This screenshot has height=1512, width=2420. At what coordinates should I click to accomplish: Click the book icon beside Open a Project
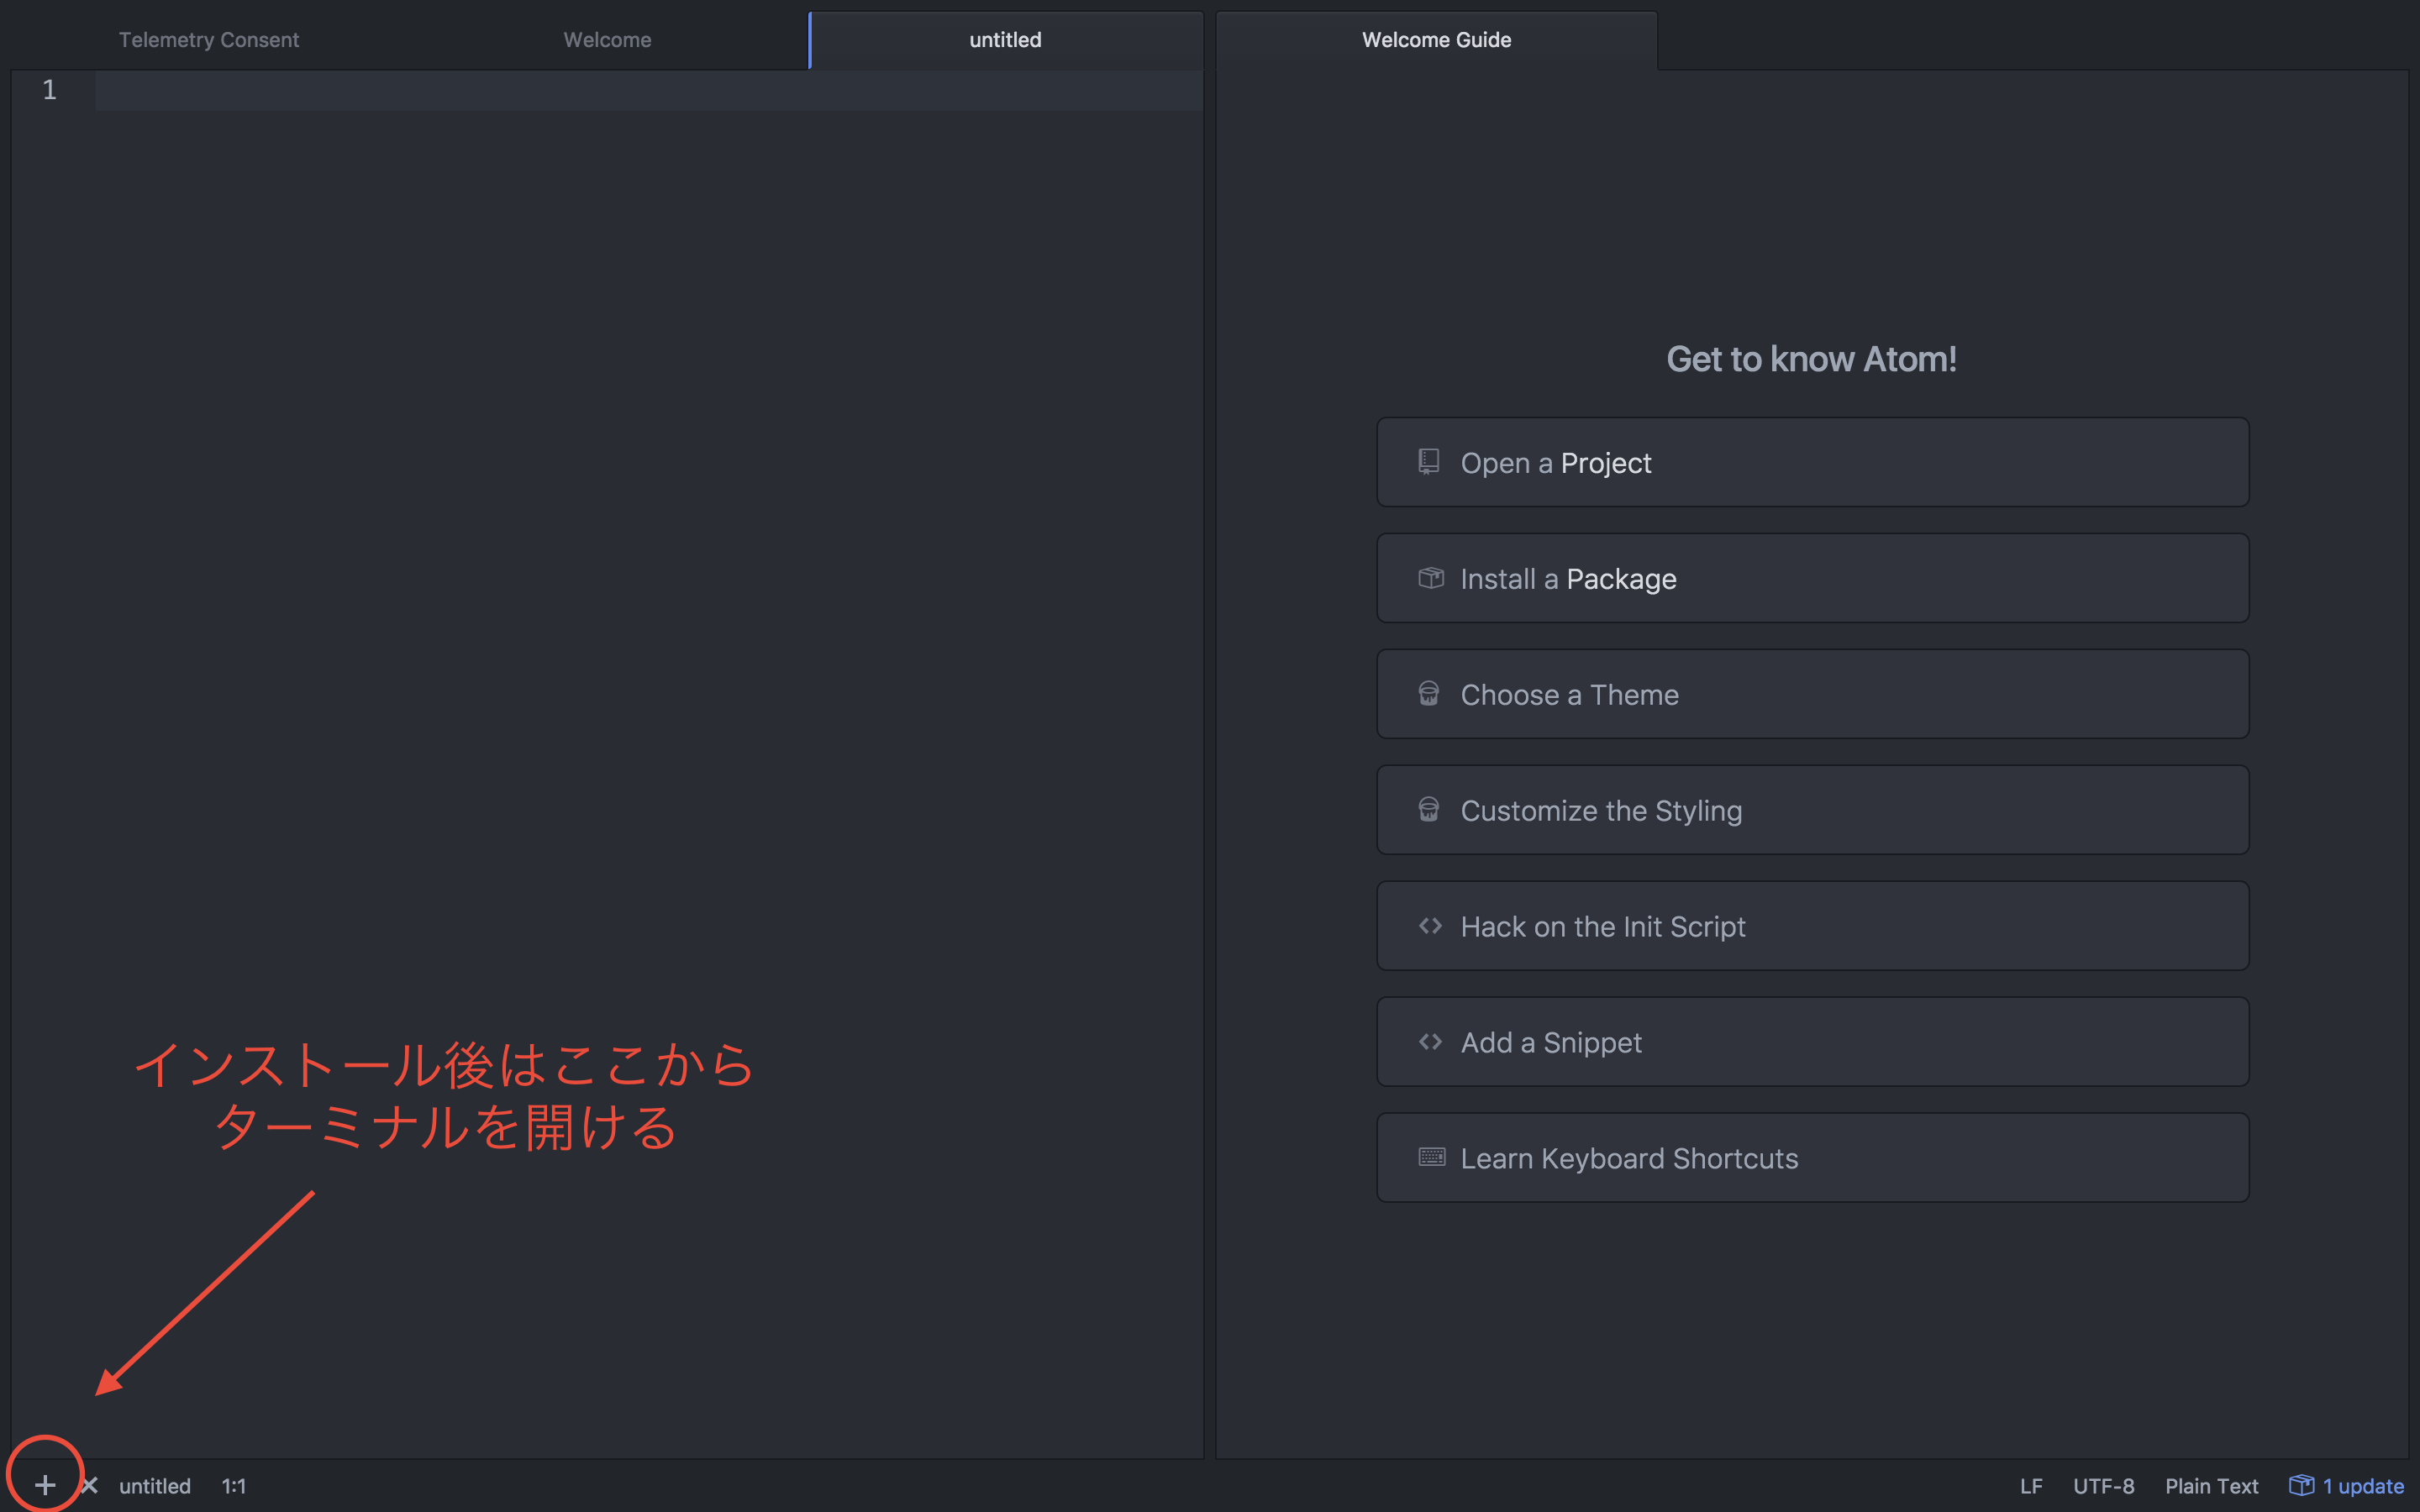pyautogui.click(x=1429, y=462)
